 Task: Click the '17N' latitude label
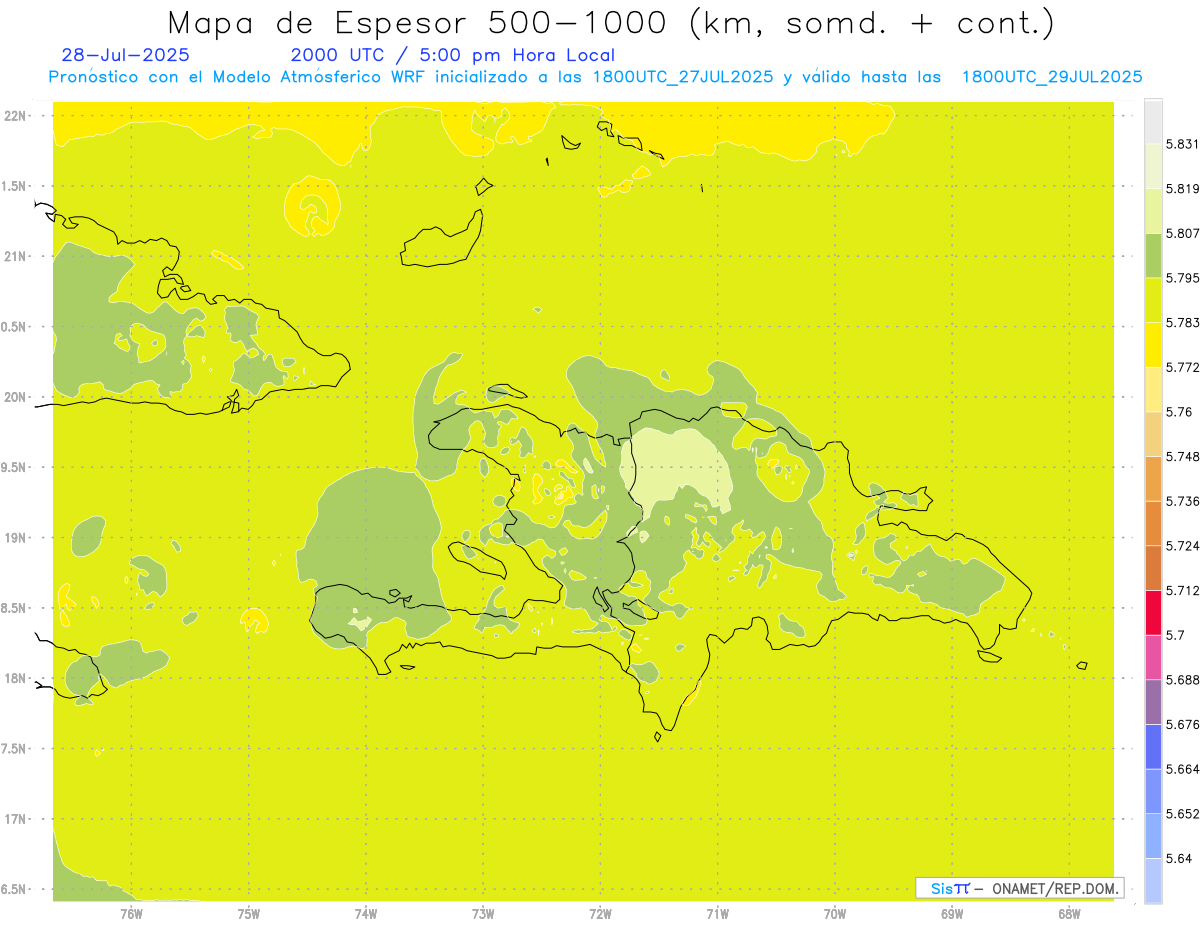(17, 819)
